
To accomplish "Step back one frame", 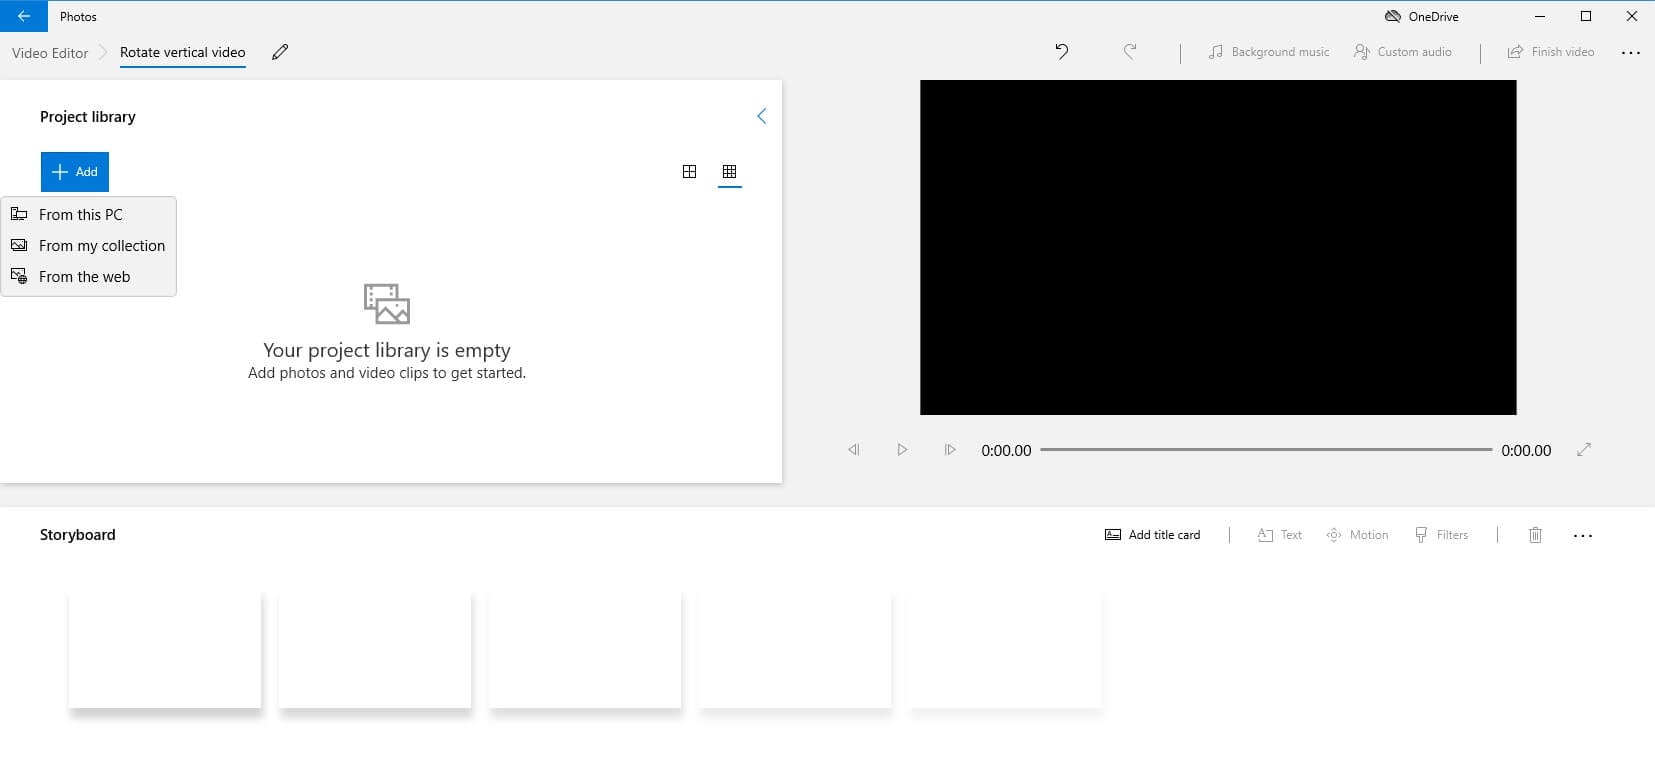I will click(853, 450).
